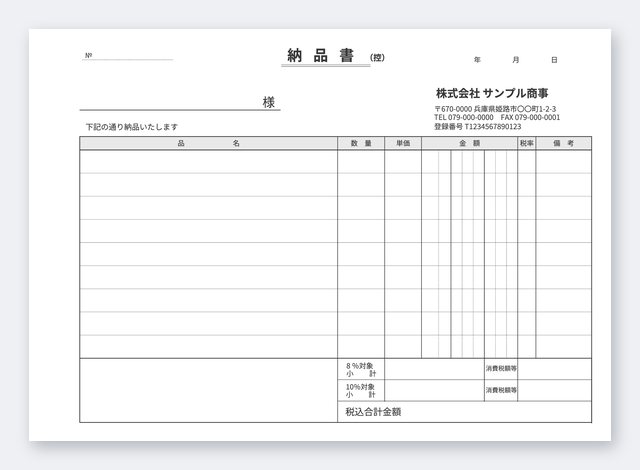Viewport: 640px width, 470px height.
Task: Click the customer name line before 様
Action: pos(171,102)
